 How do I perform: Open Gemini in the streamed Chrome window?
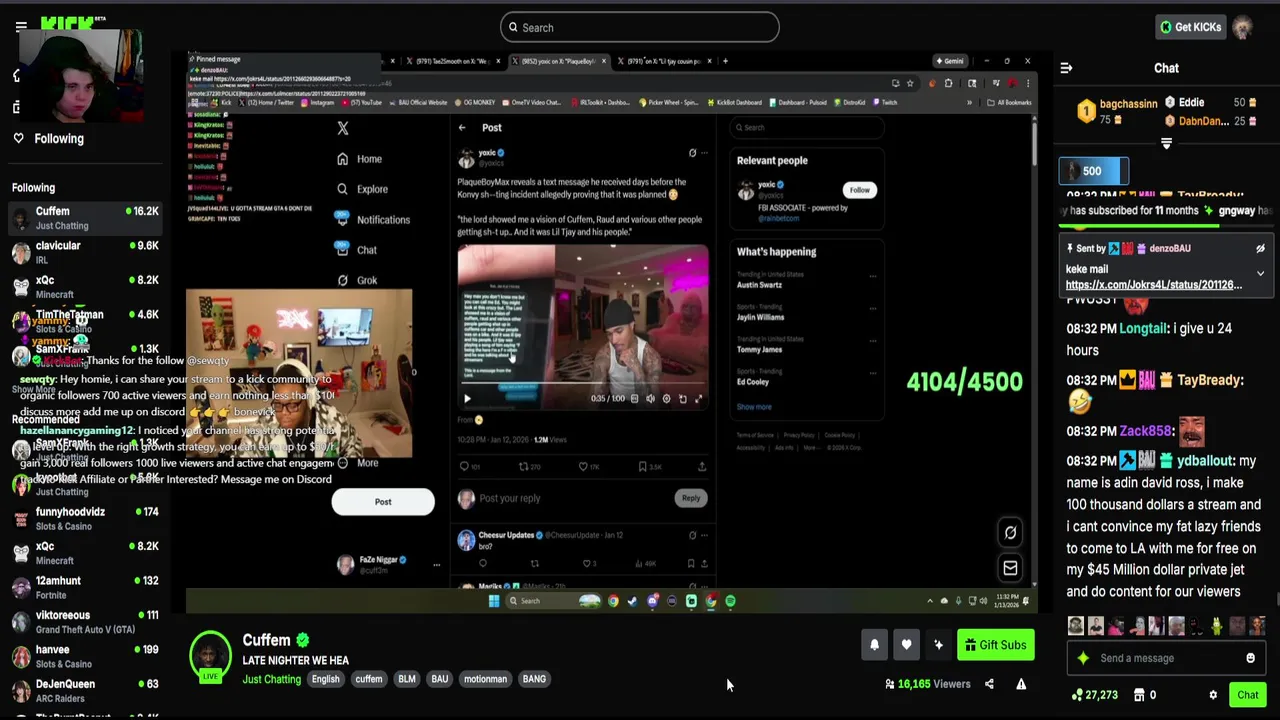pyautogui.click(x=948, y=61)
